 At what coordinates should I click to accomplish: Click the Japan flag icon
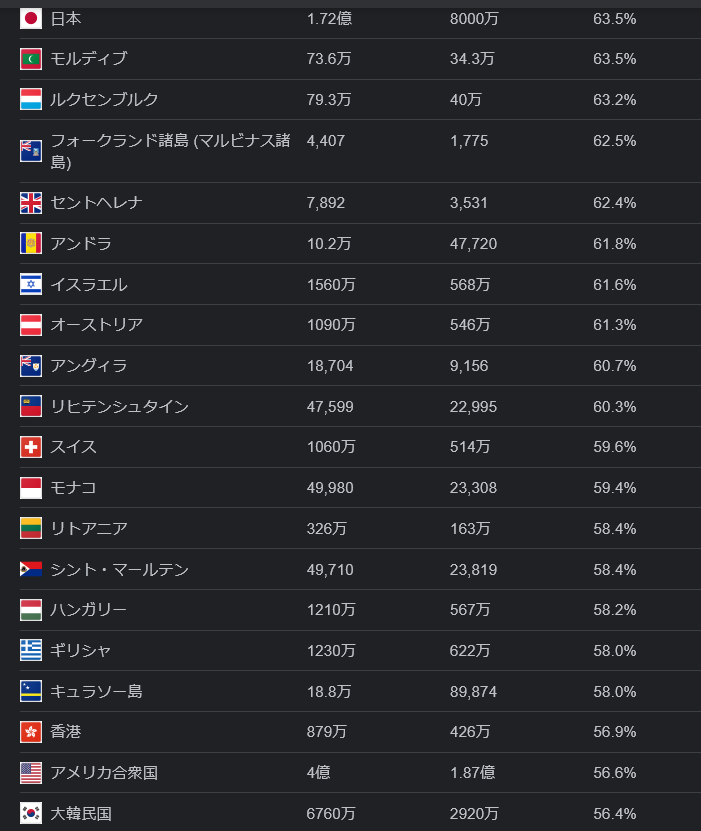[x=31, y=18]
